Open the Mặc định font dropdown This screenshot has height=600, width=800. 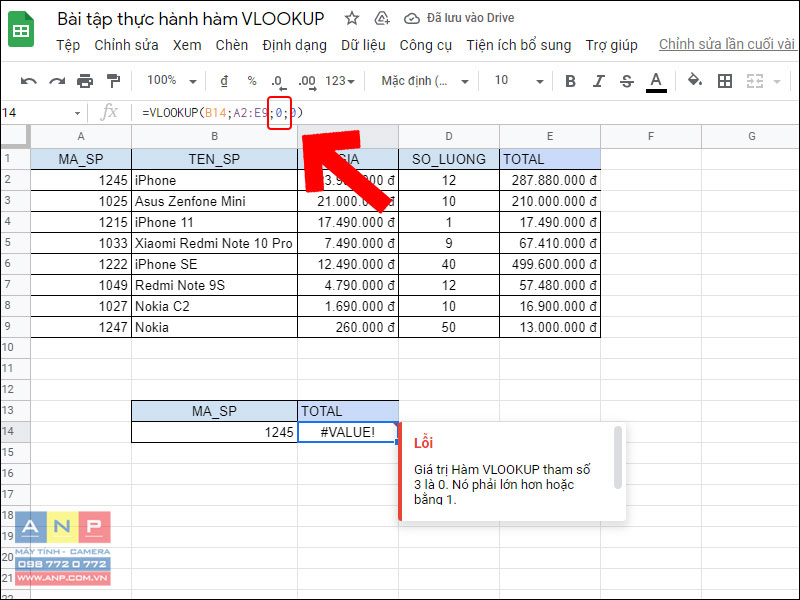pos(425,81)
